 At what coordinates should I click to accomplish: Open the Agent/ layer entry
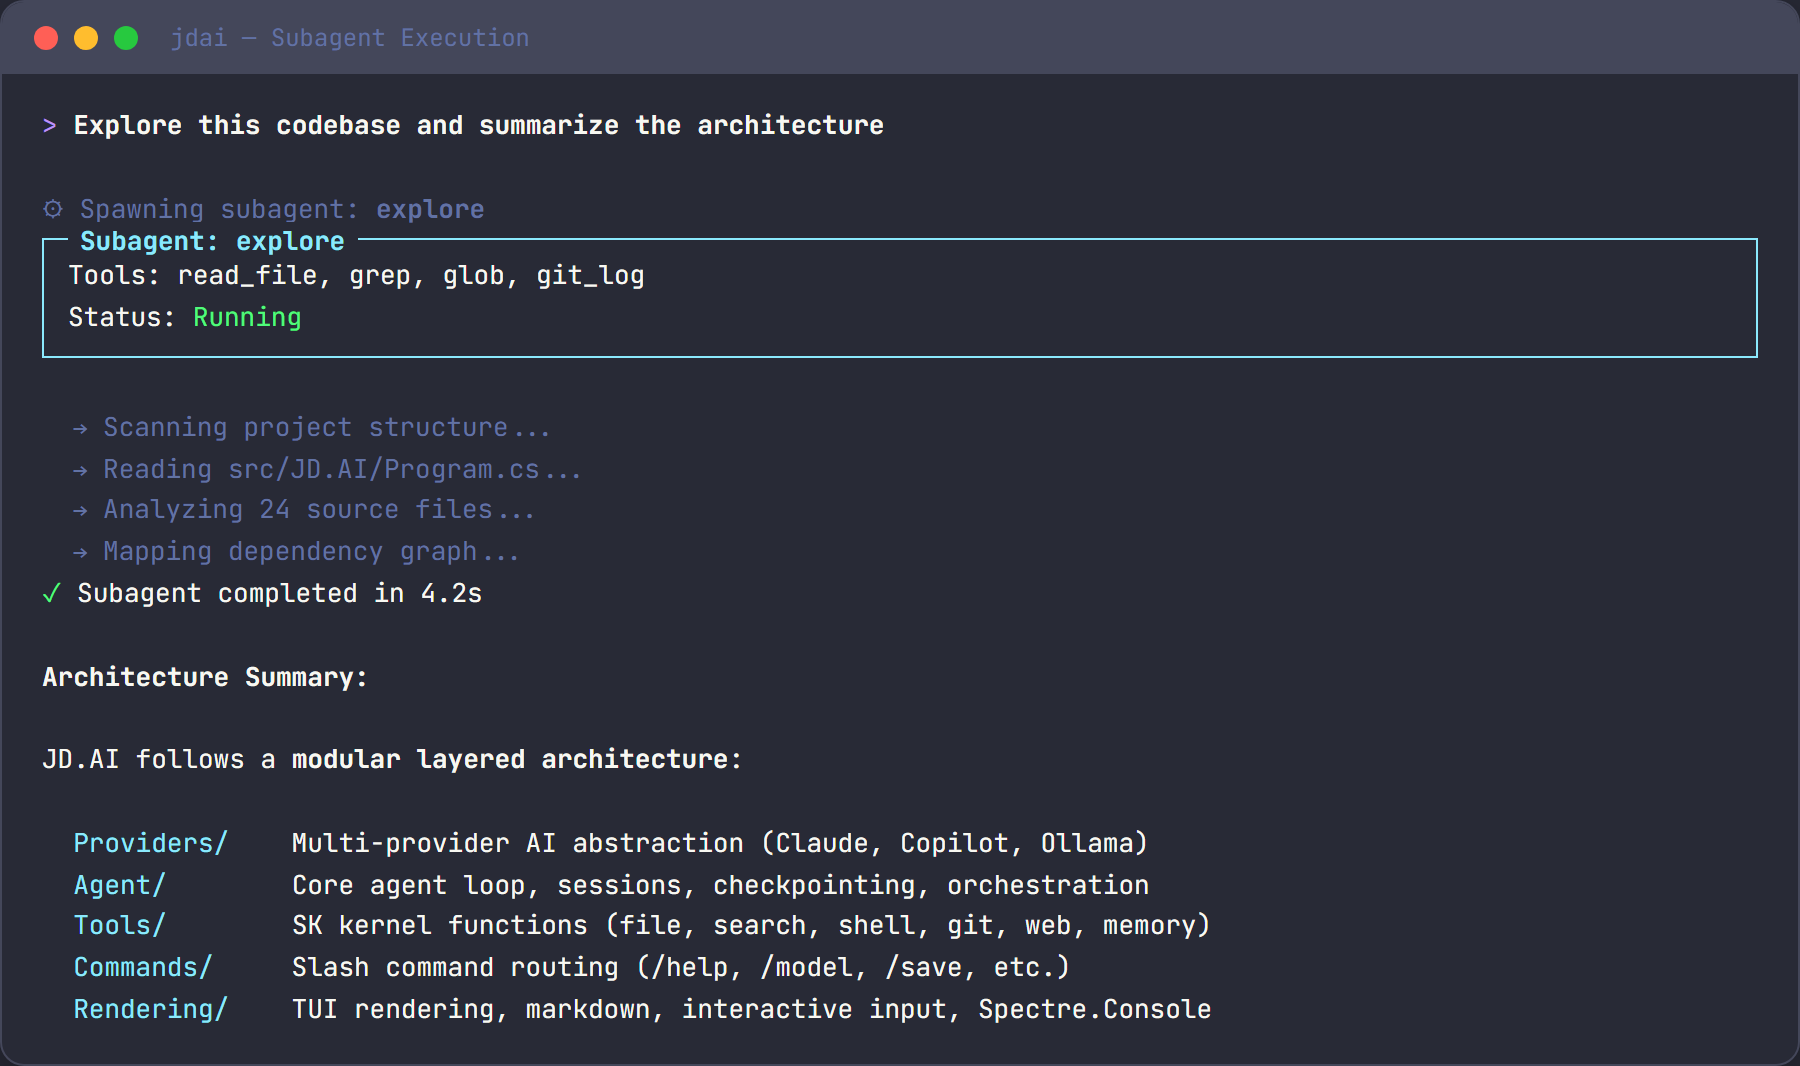[x=119, y=885]
